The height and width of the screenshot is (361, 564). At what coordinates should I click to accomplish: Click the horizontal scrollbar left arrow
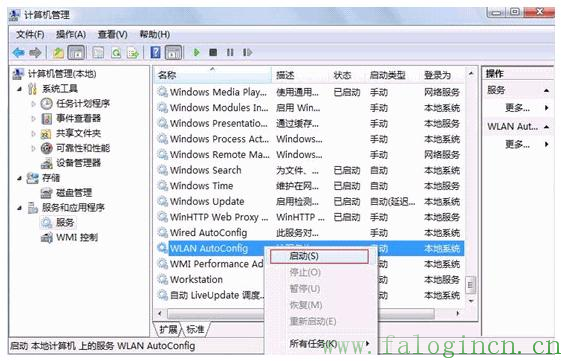[x=160, y=314]
